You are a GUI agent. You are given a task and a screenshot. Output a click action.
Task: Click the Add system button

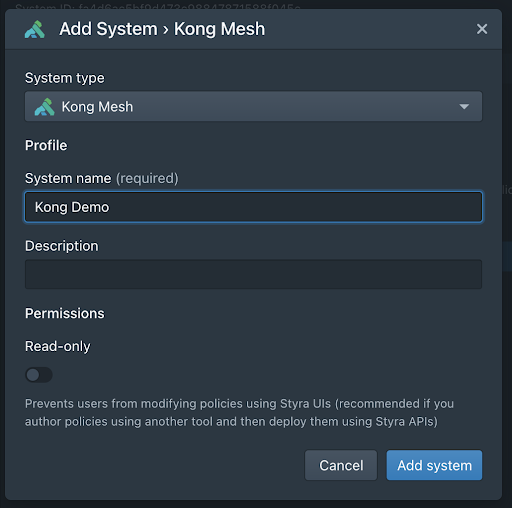pyautogui.click(x=434, y=465)
